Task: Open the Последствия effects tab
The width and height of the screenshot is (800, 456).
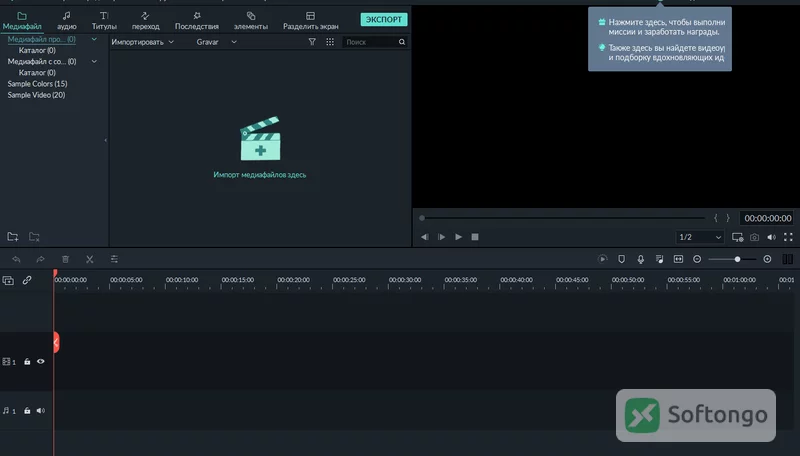Action: pos(196,21)
